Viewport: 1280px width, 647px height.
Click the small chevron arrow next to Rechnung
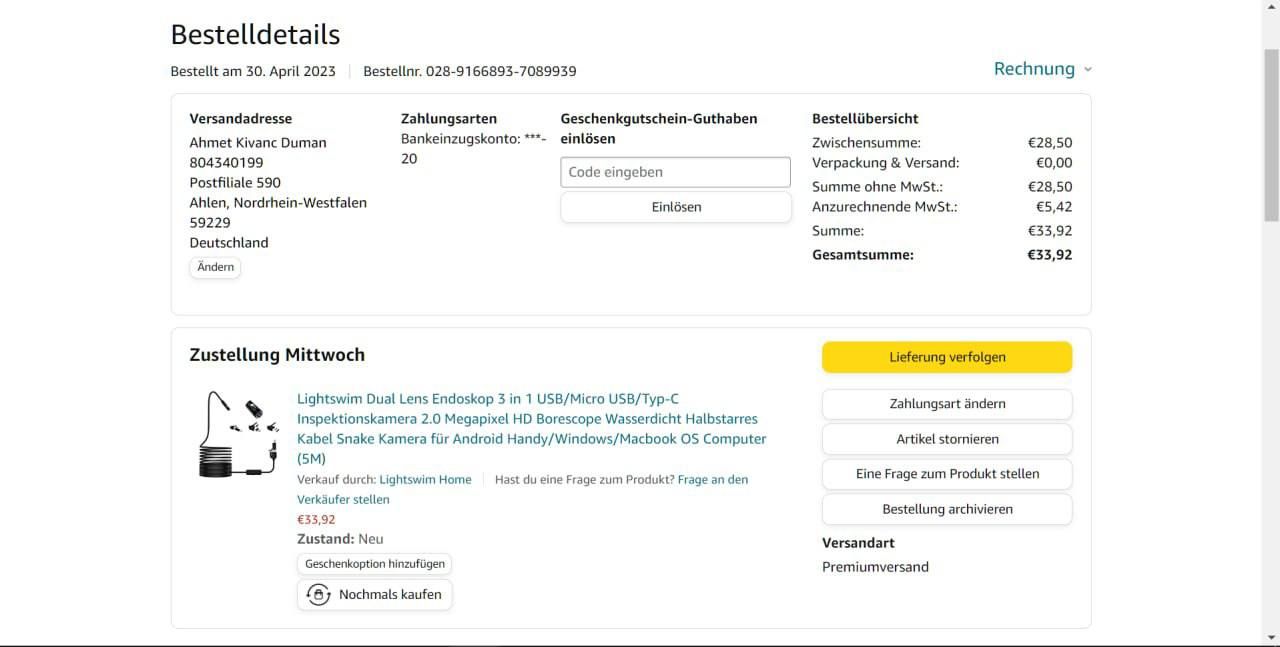(x=1088, y=70)
